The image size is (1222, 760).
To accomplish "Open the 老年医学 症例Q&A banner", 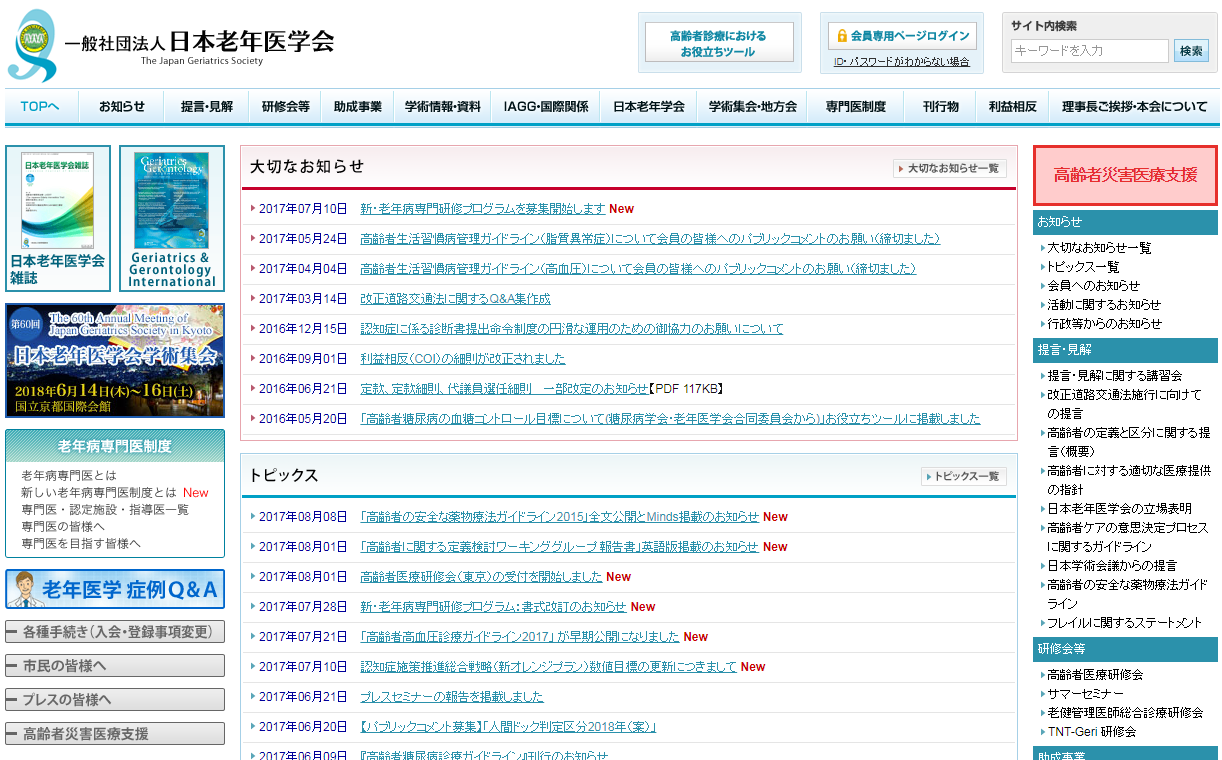I will click(x=115, y=589).
